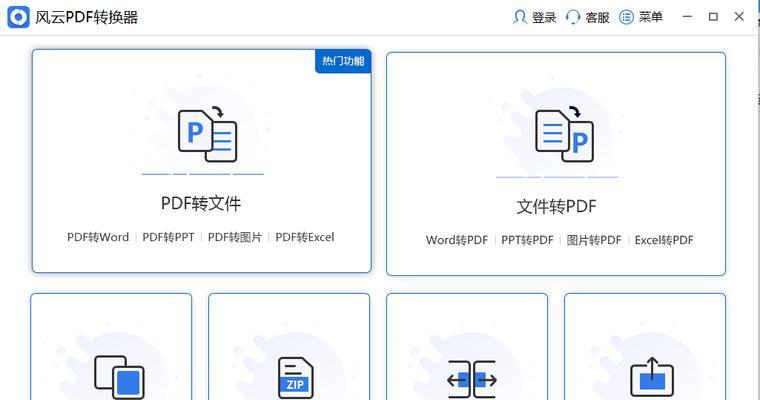The width and height of the screenshot is (760, 400).
Task: Minimize the window
Action: coord(687,16)
